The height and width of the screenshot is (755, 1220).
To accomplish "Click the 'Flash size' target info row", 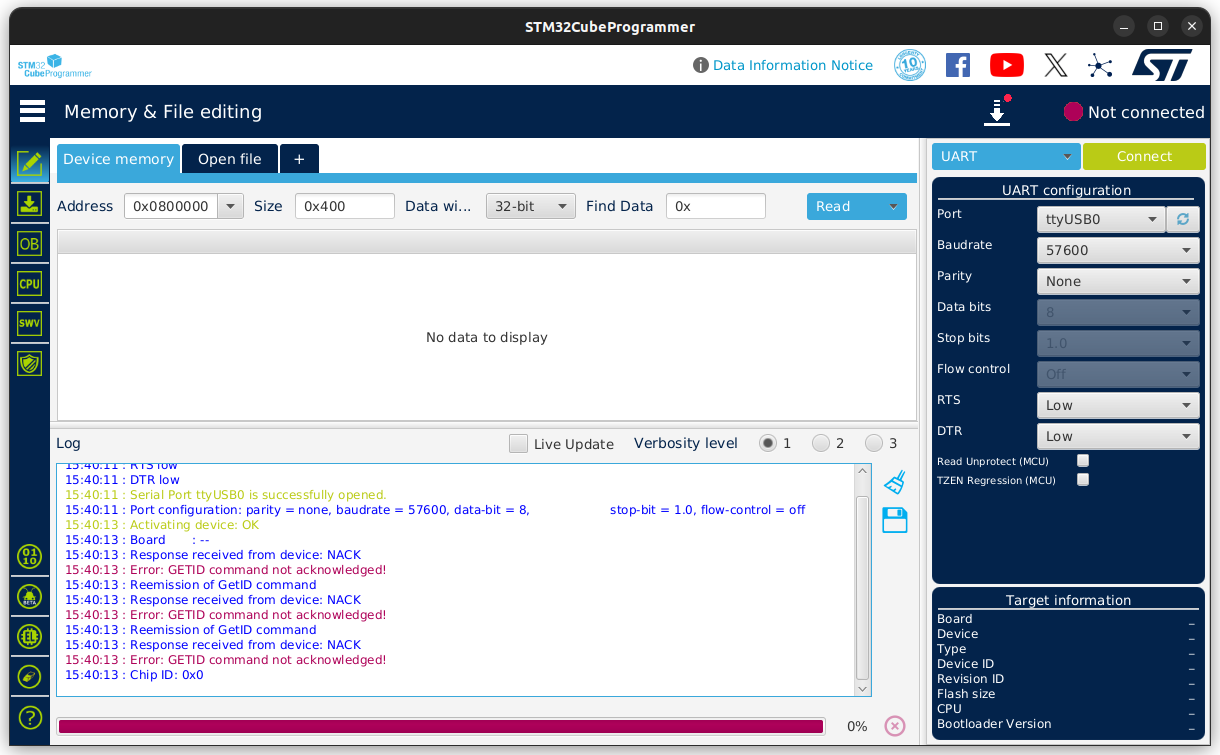I will point(1067,694).
